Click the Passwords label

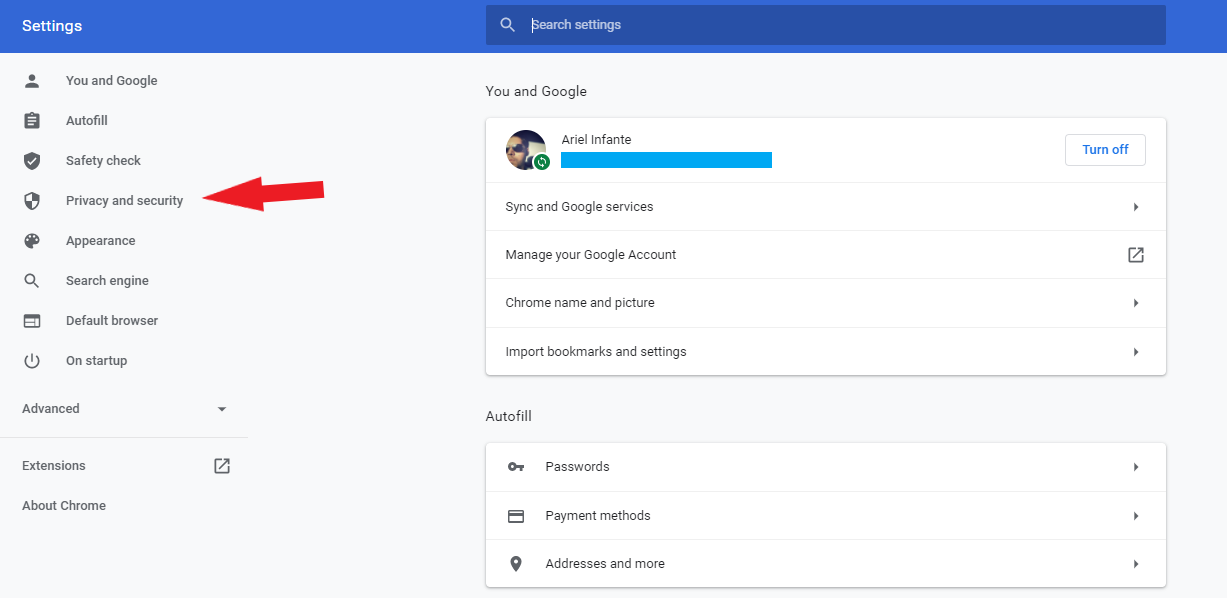click(577, 467)
